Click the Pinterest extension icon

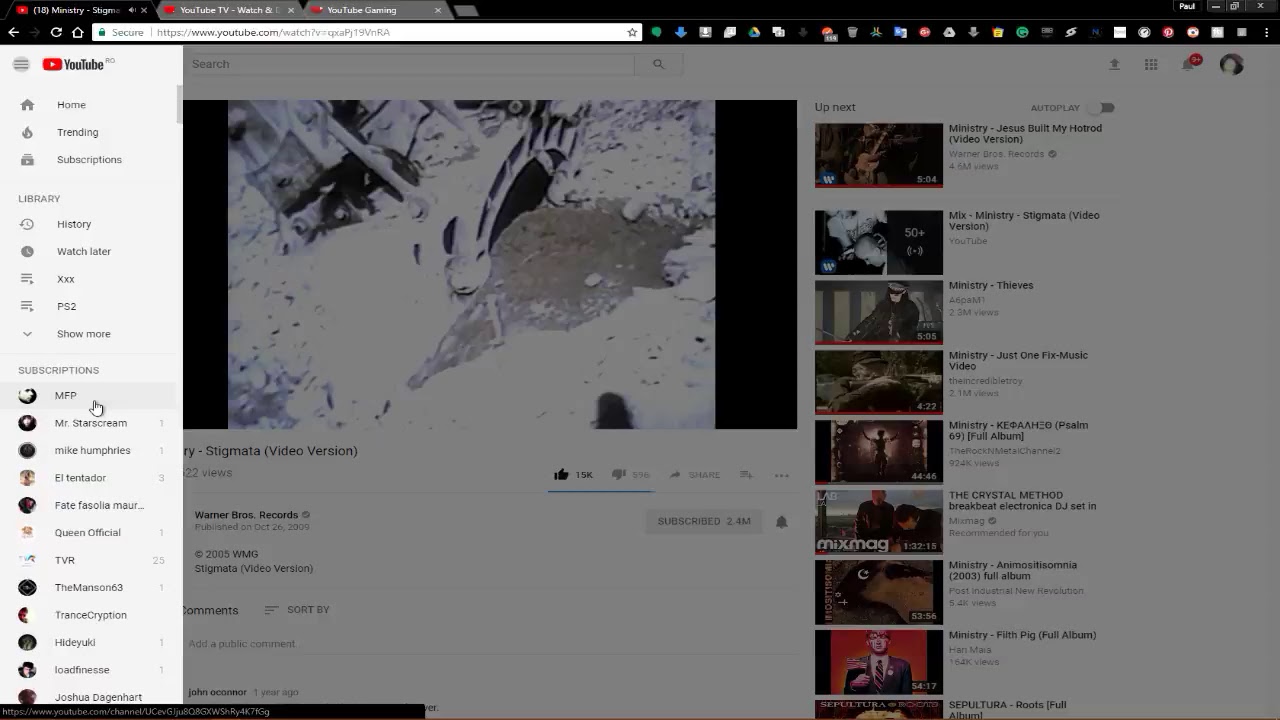point(1168,32)
